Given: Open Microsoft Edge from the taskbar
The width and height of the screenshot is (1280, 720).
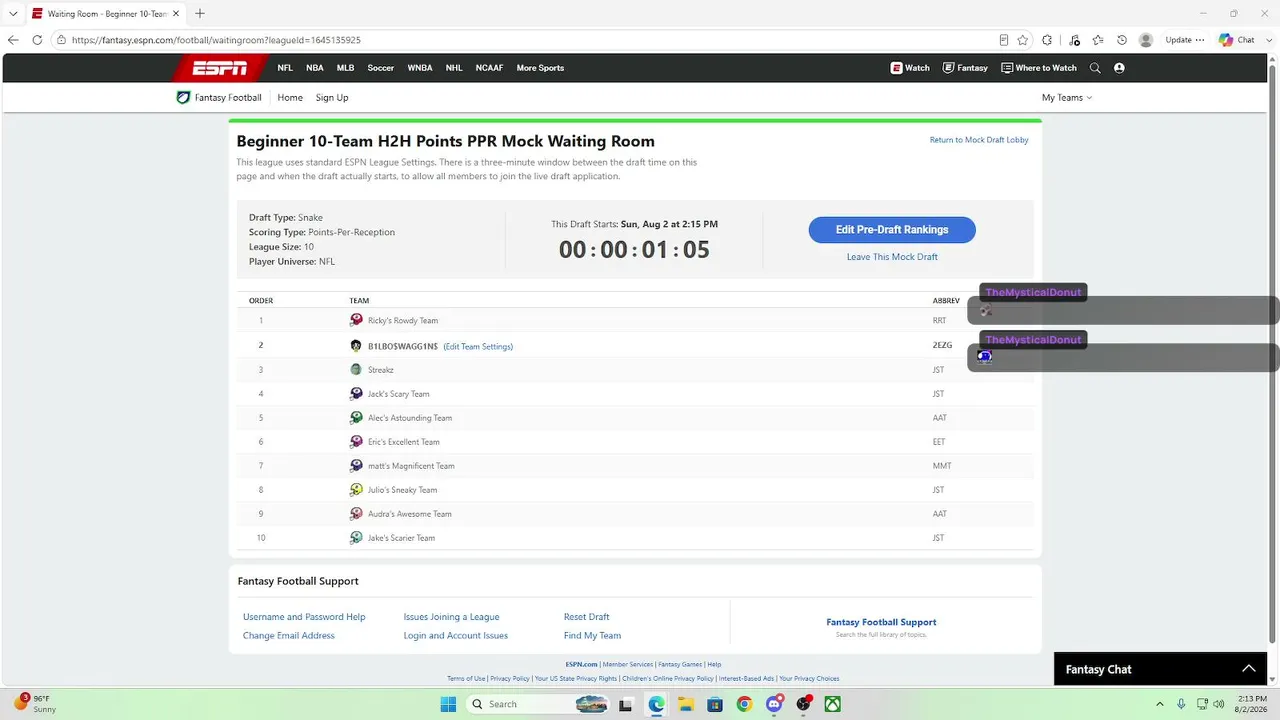Looking at the screenshot, I should [656, 704].
